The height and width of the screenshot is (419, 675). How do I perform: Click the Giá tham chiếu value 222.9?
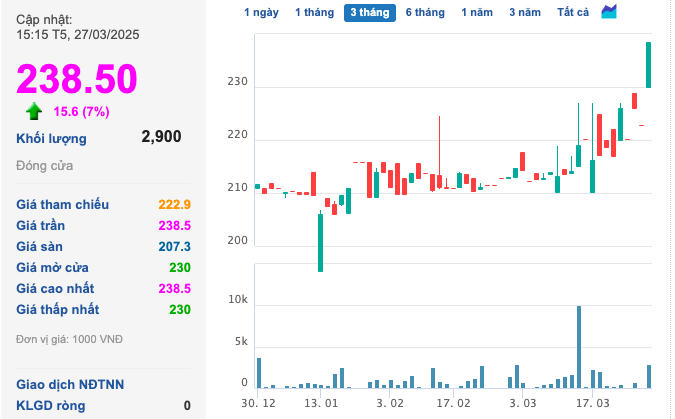(x=174, y=204)
